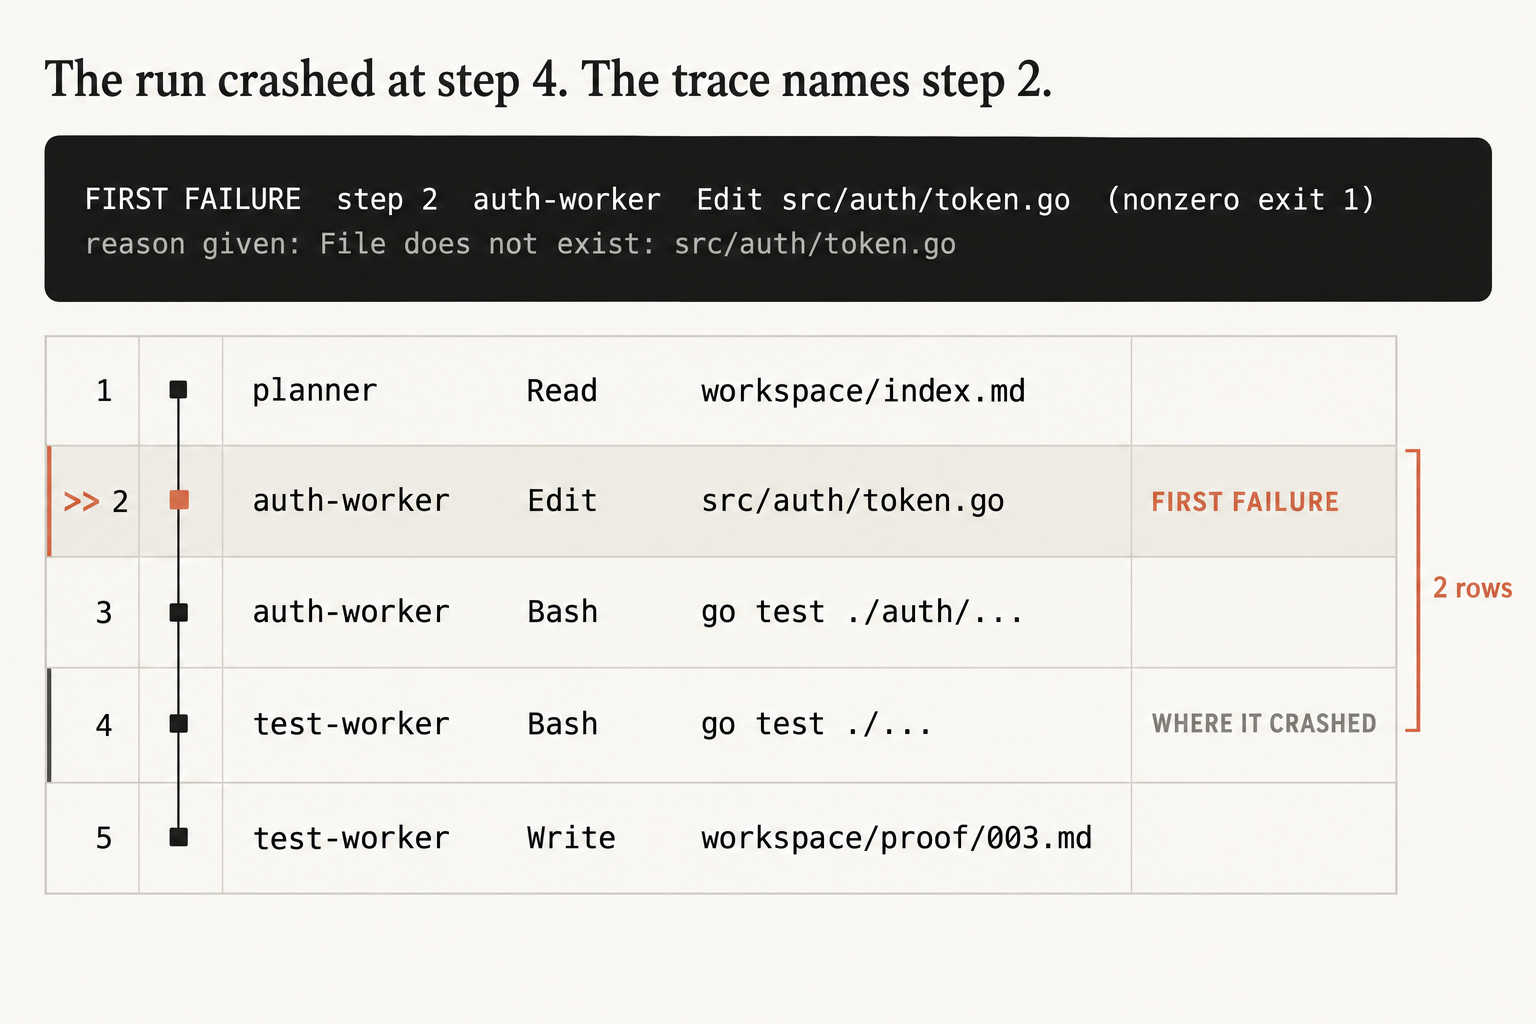Click src/auth/token.go in the step 2 table row
This screenshot has width=1536, height=1024.
coord(853,501)
